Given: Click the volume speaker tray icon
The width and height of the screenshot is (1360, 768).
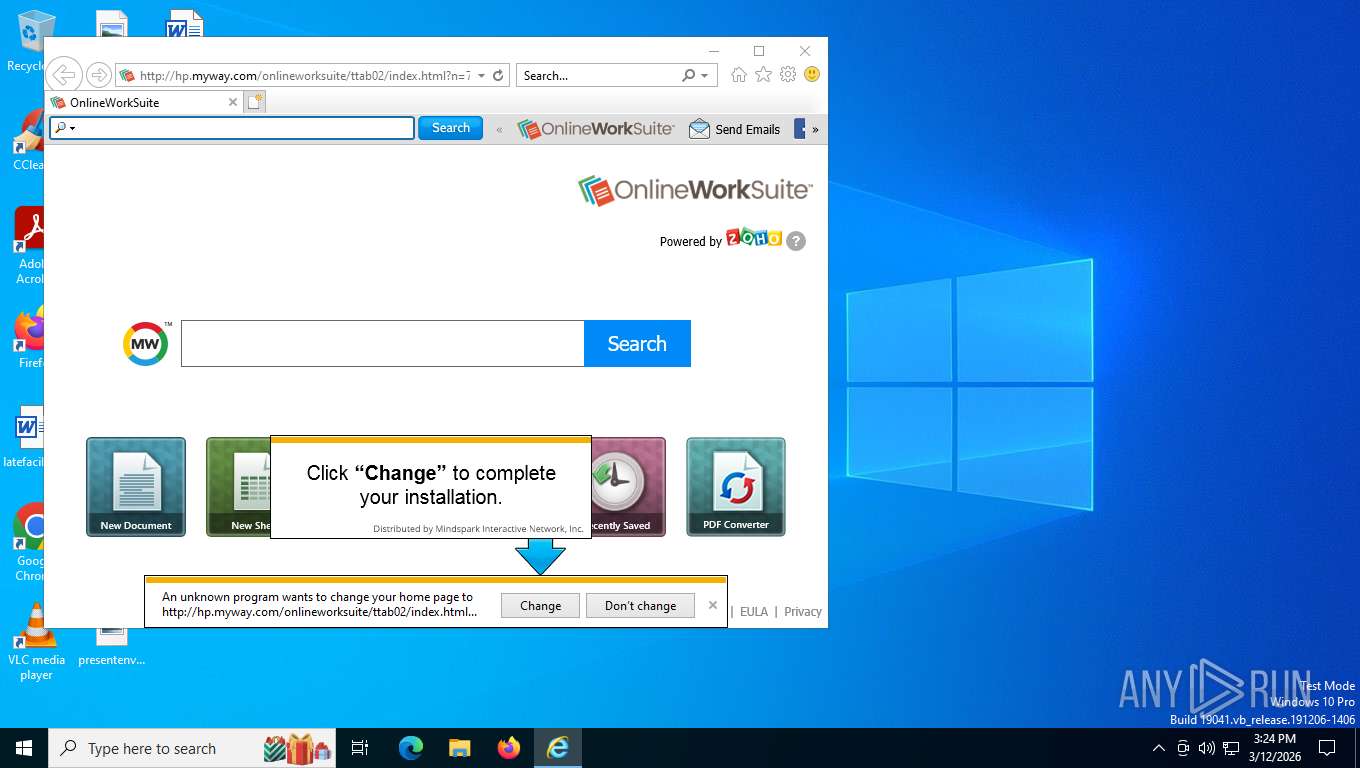Looking at the screenshot, I should [1207, 748].
